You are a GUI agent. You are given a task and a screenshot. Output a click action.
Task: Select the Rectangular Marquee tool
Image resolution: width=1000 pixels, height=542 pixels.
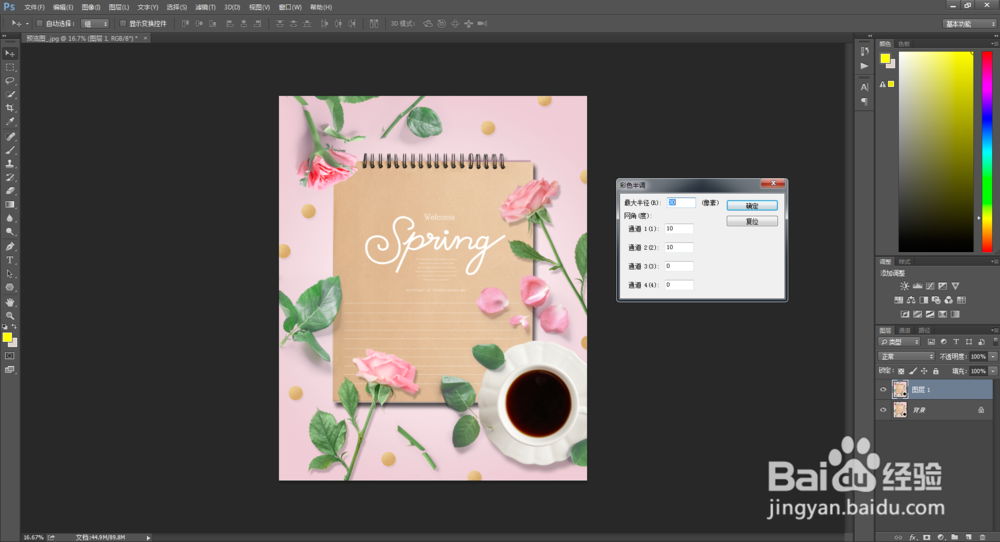10,67
